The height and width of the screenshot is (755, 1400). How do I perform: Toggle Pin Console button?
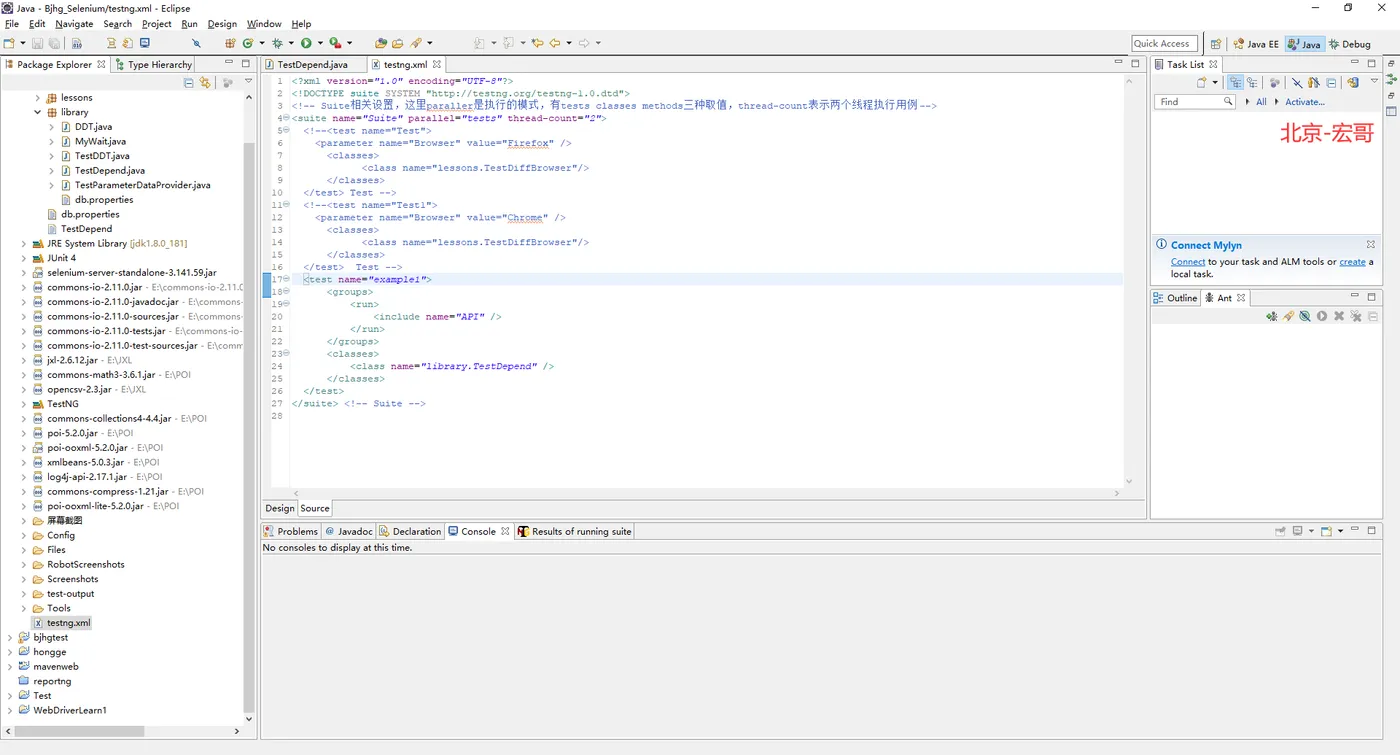coord(1280,531)
